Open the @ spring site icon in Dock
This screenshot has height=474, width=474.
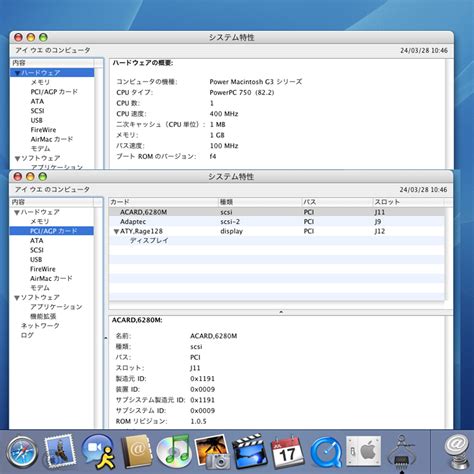pyautogui.click(x=457, y=453)
